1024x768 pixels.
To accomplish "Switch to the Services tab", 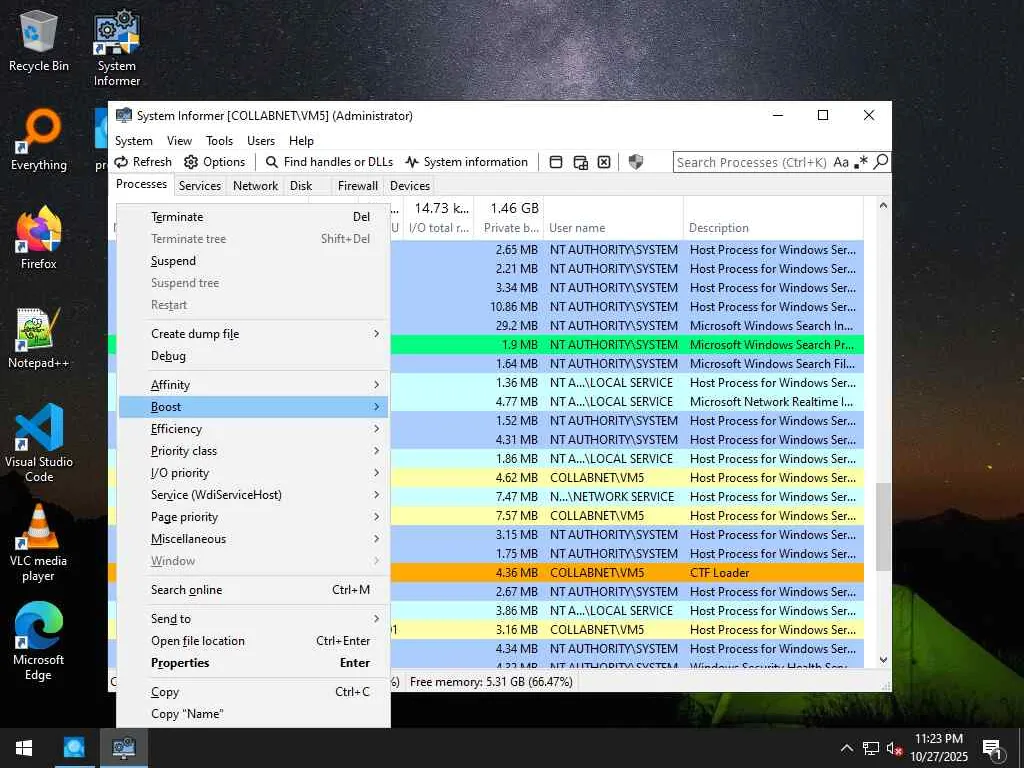I will click(x=200, y=185).
